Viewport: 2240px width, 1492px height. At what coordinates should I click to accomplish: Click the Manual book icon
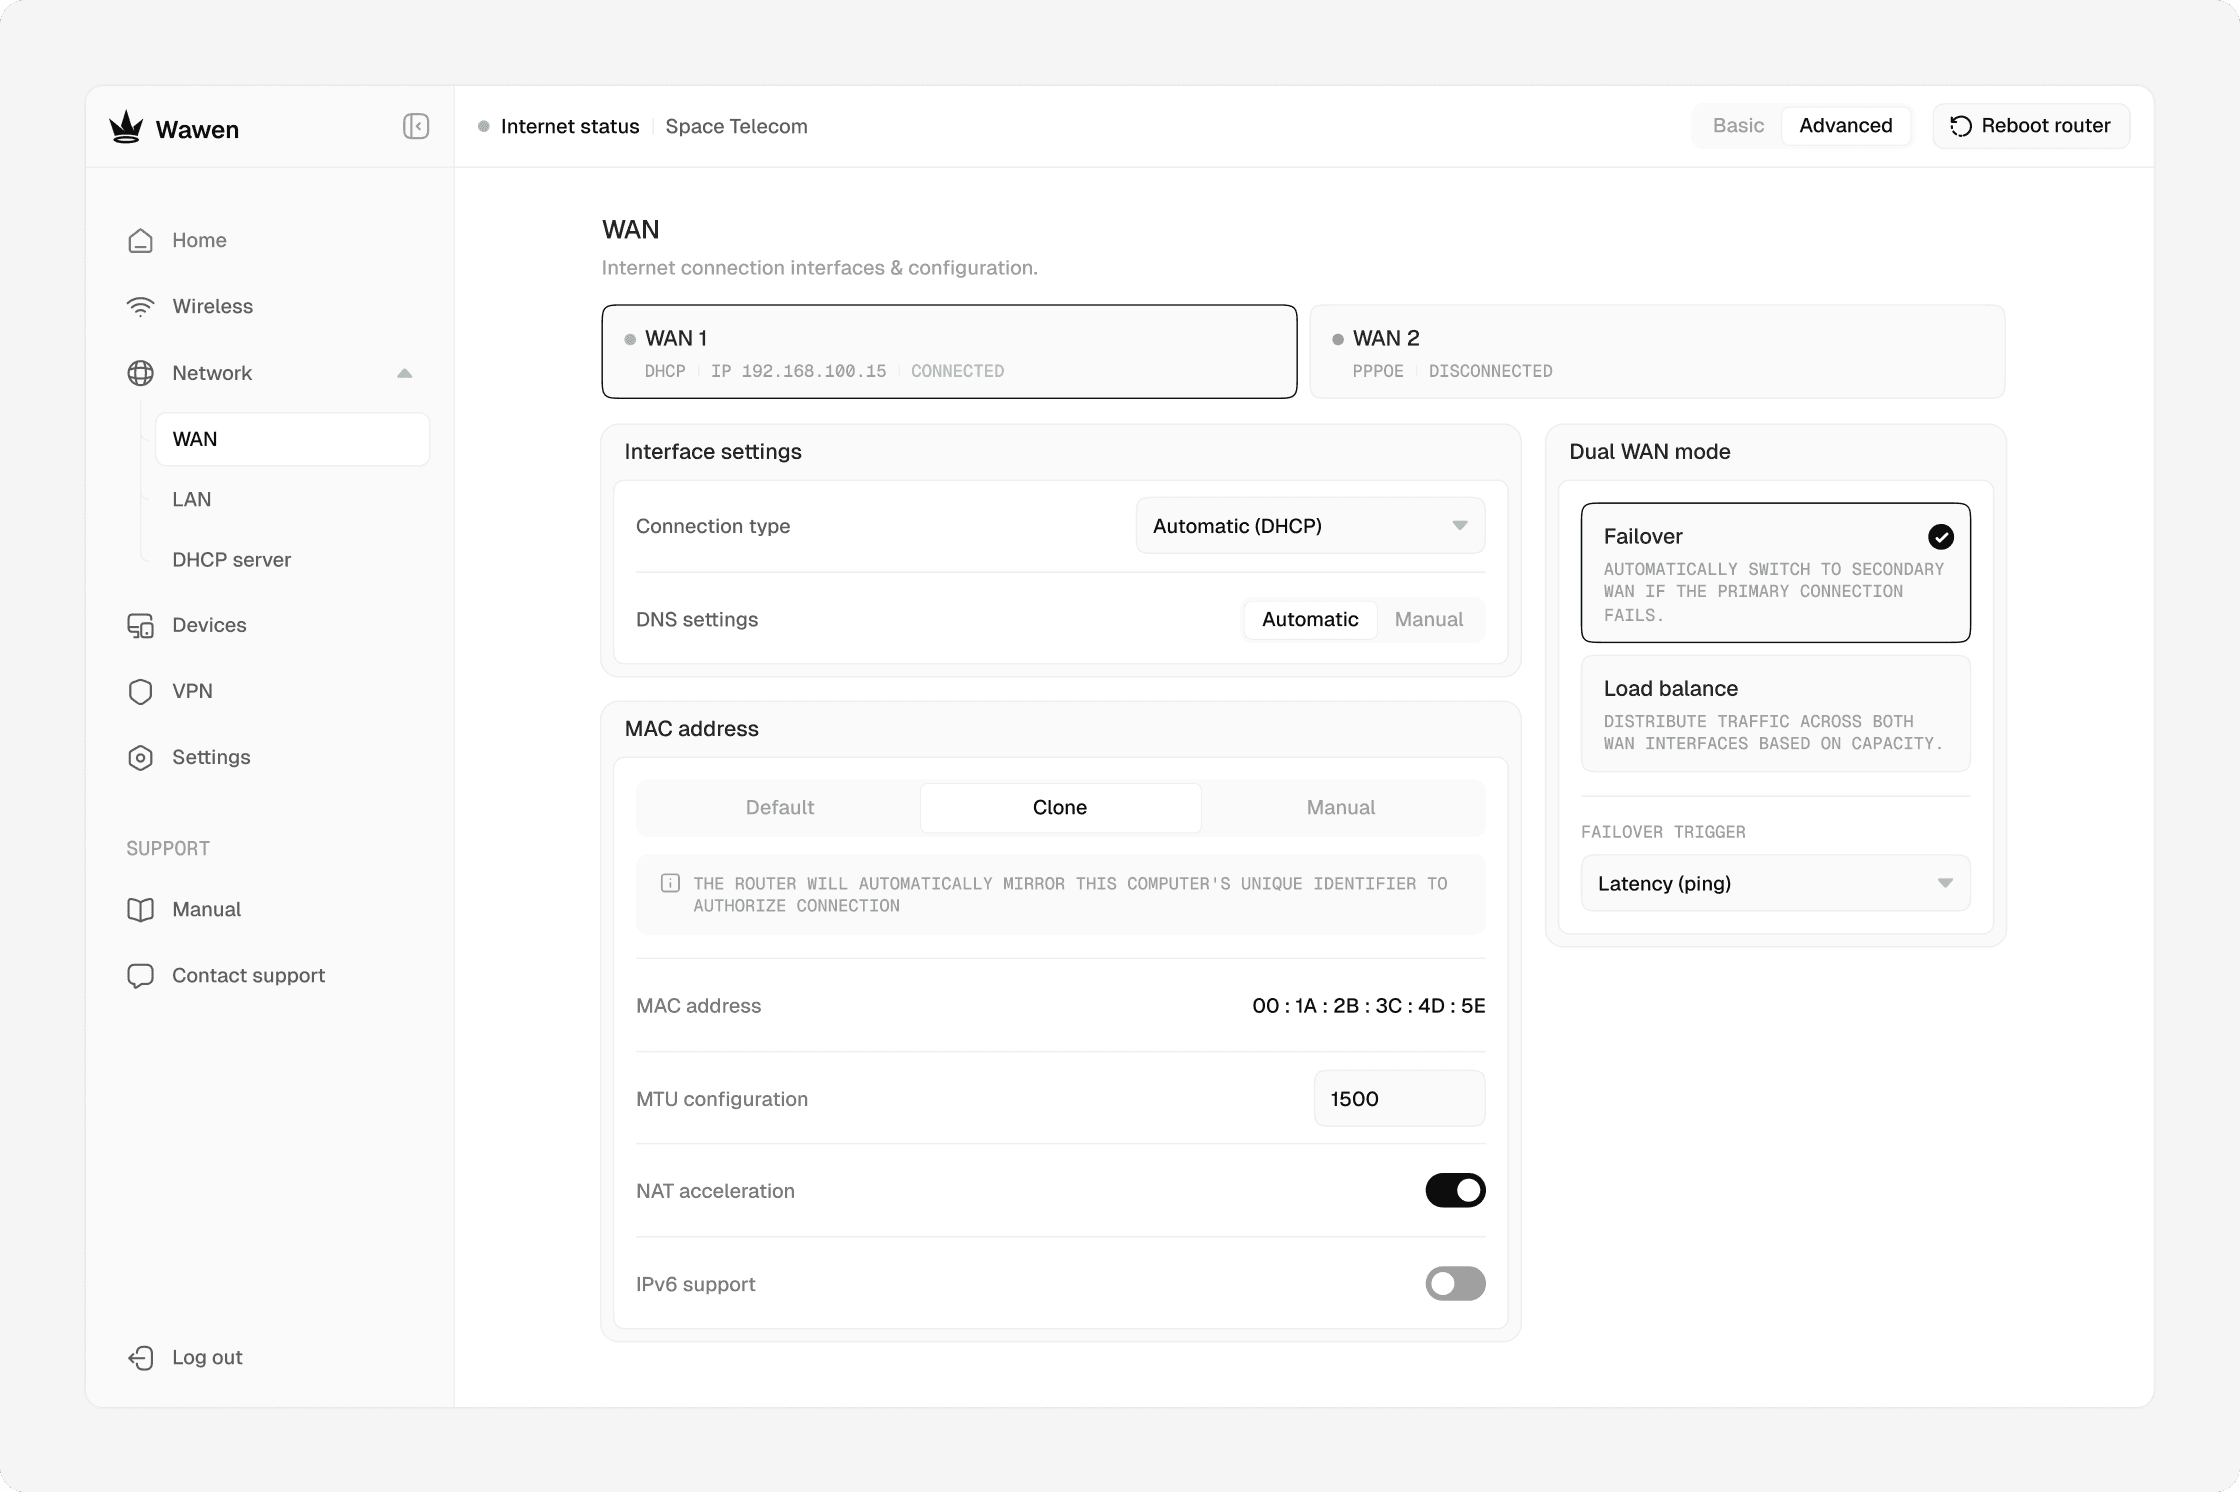(140, 910)
